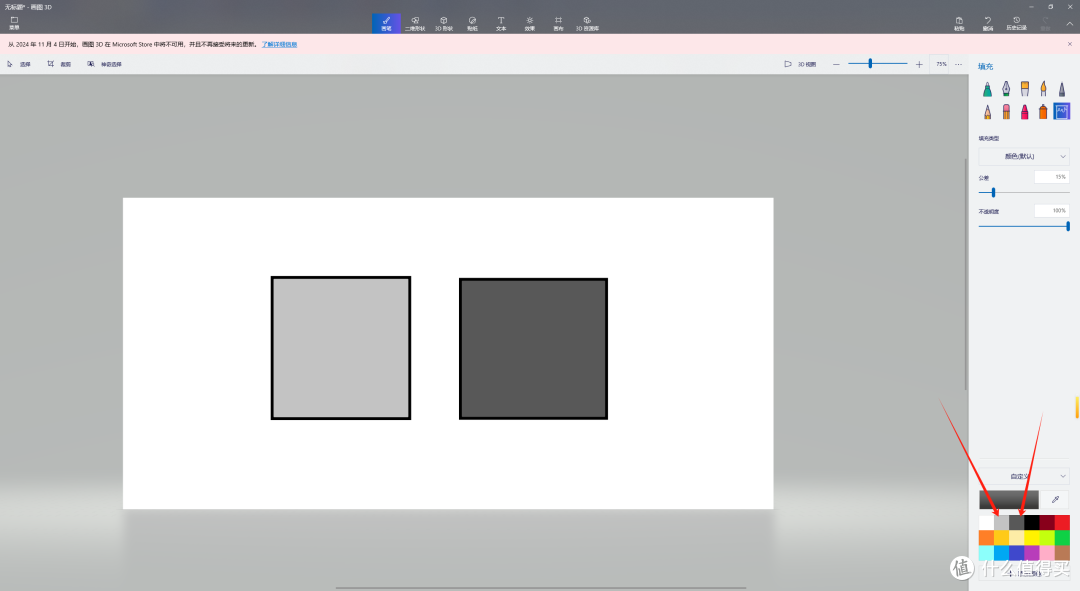This screenshot has width=1080, height=591.
Task: Click the Undo icon
Action: [988, 23]
